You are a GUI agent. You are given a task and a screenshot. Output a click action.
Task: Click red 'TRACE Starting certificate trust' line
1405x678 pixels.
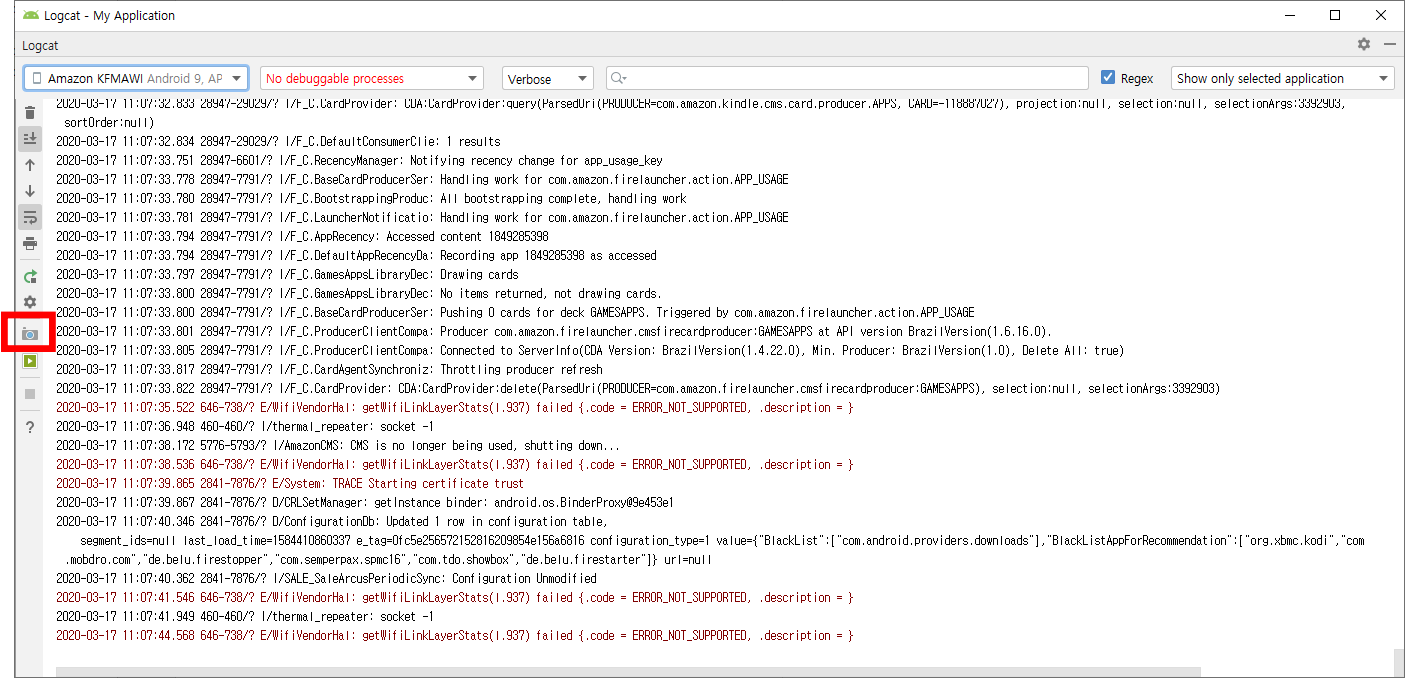290,483
